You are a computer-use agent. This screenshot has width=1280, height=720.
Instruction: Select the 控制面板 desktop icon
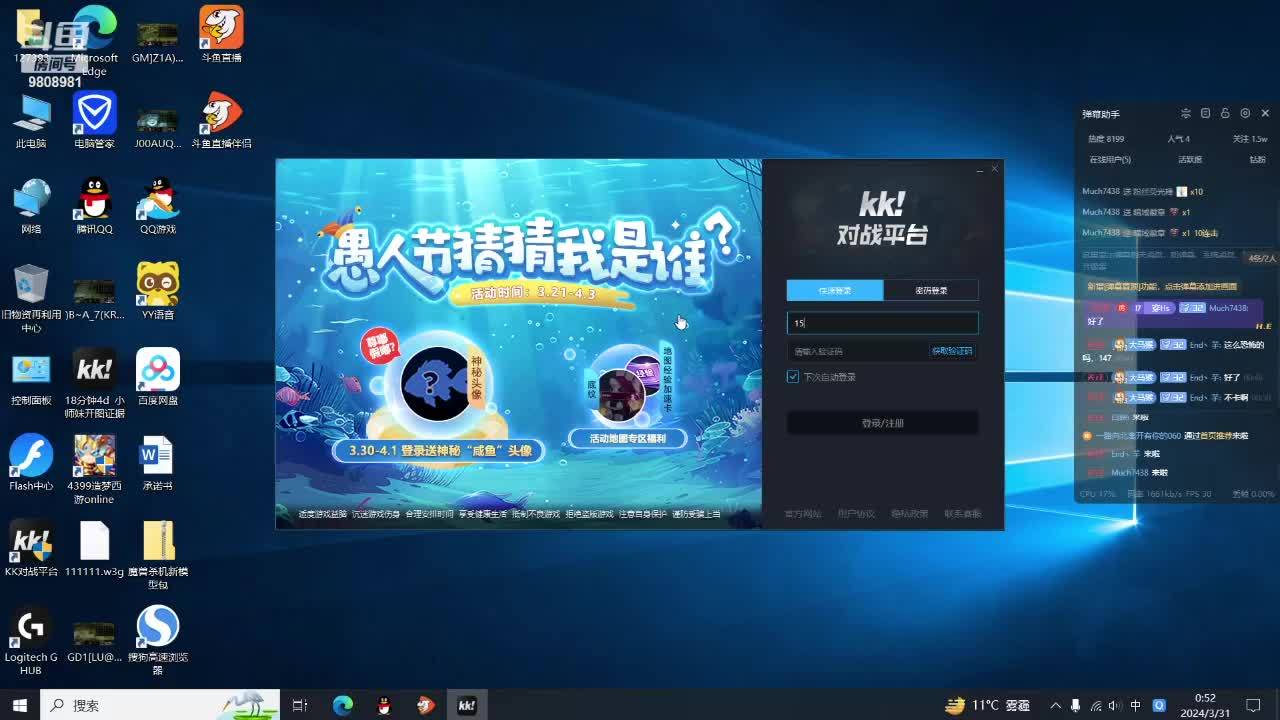31,377
